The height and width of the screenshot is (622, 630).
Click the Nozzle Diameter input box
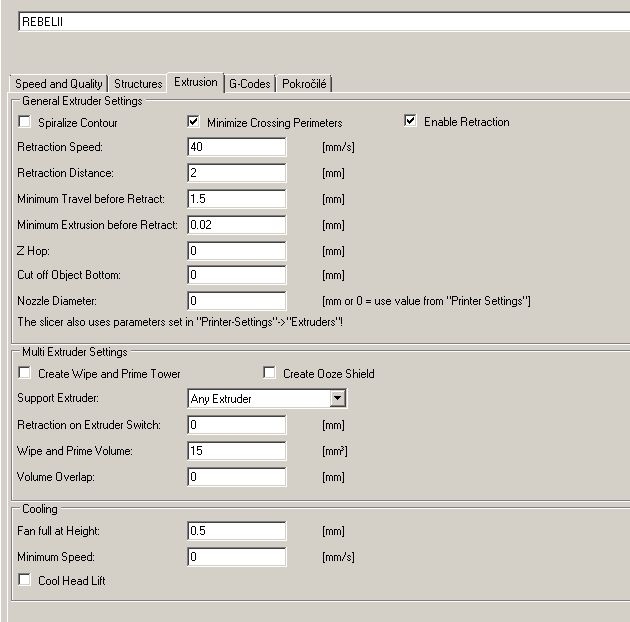tap(236, 300)
